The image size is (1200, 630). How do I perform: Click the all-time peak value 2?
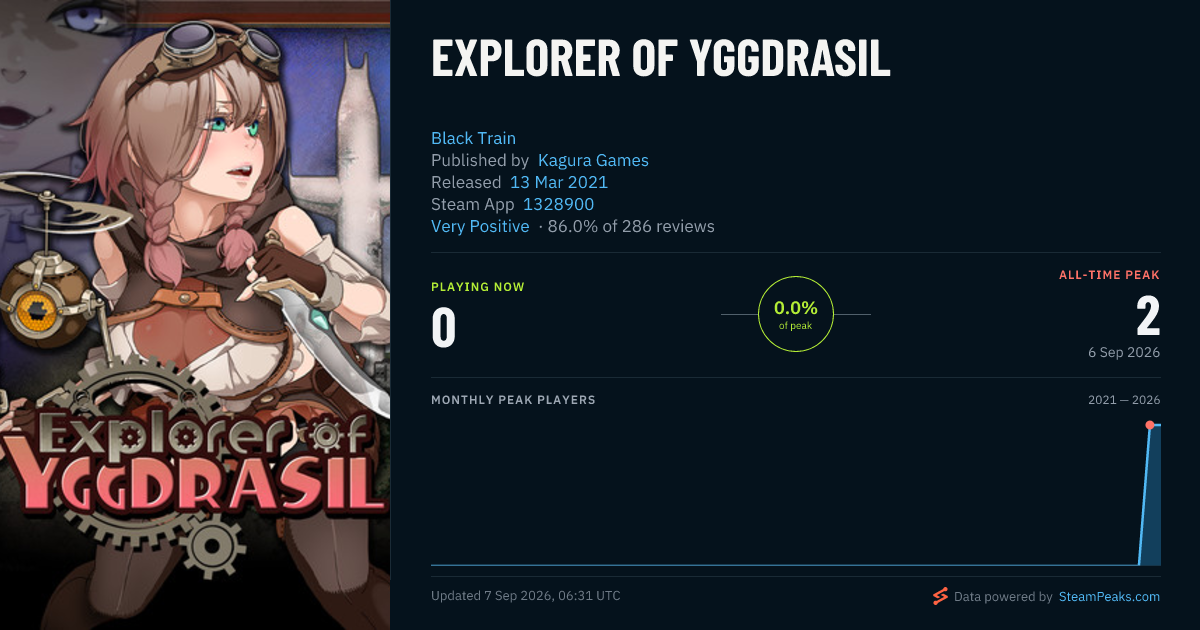[x=1148, y=316]
